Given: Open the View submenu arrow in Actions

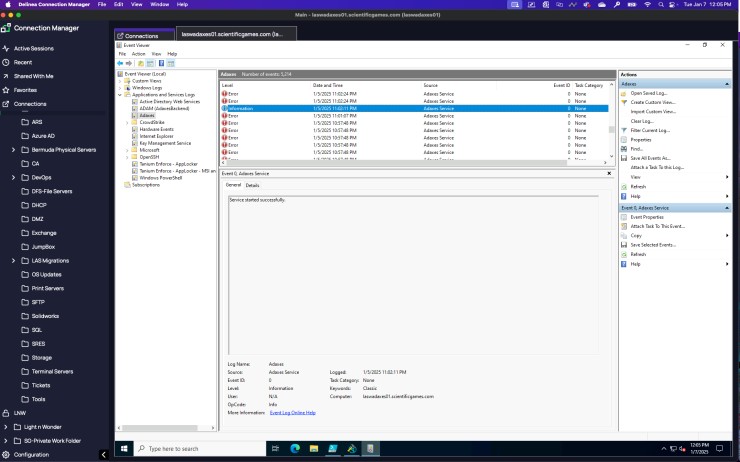Looking at the screenshot, I should pos(727,177).
